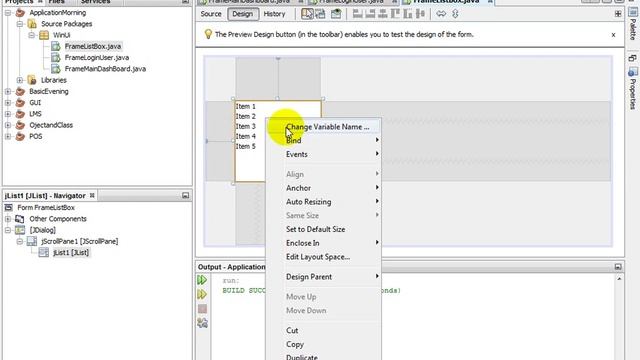Dismiss the Preview Design hint bar
Image resolution: width=640 pixels, height=360 pixels.
tap(613, 35)
